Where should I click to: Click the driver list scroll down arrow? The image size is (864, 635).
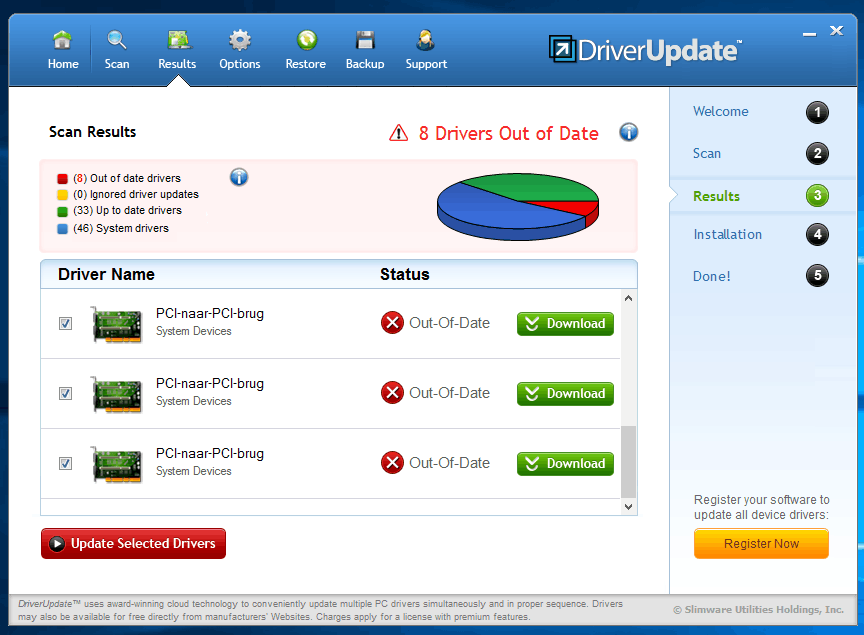pos(628,507)
